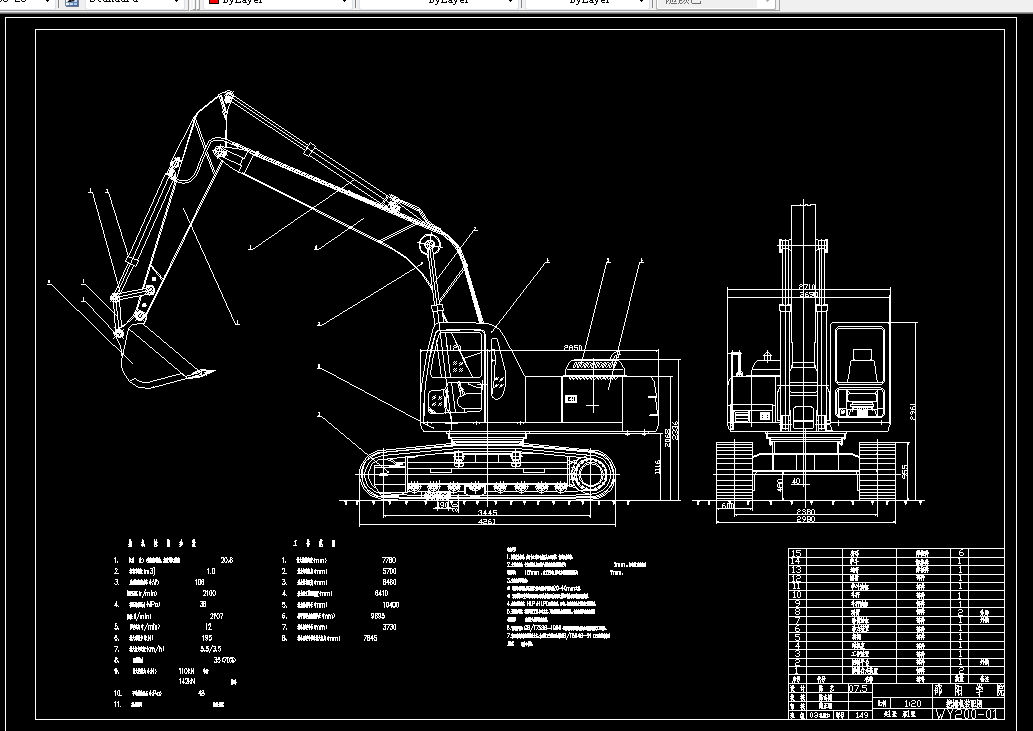Click row number 10 in the parts list
This screenshot has width=1033, height=731.
pyautogui.click(x=796, y=595)
